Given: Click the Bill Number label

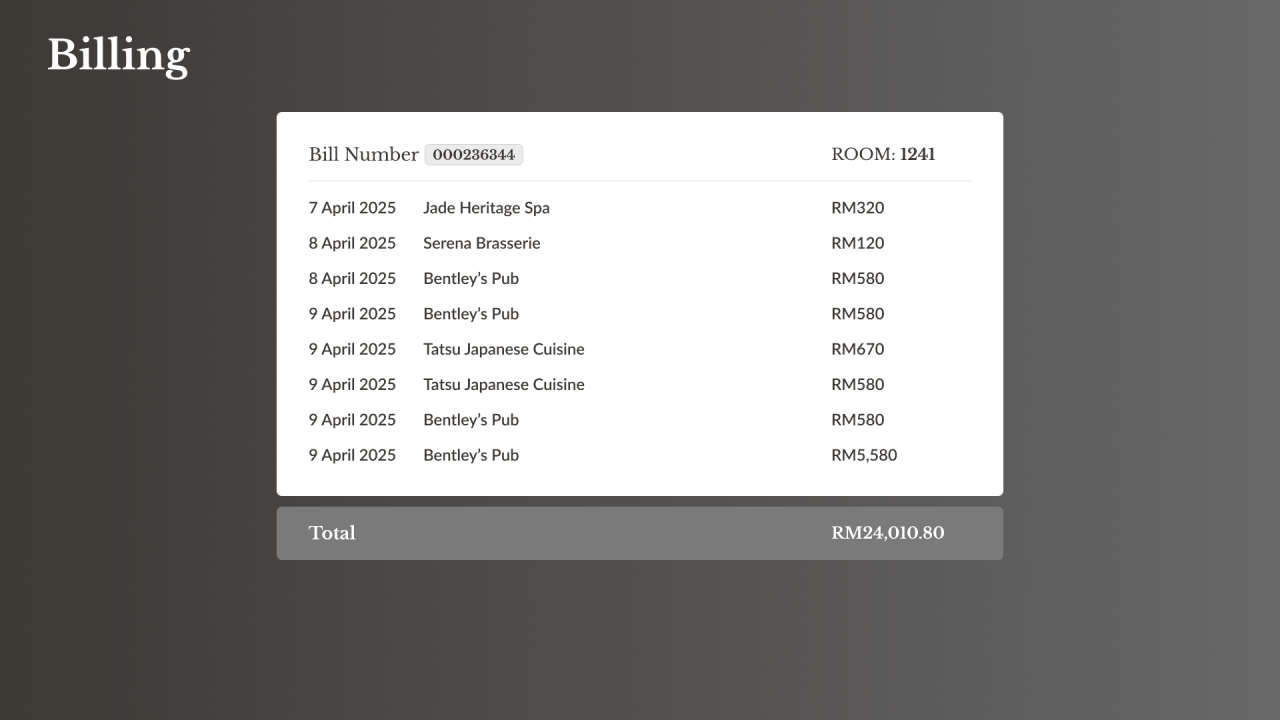Looking at the screenshot, I should pyautogui.click(x=363, y=155).
